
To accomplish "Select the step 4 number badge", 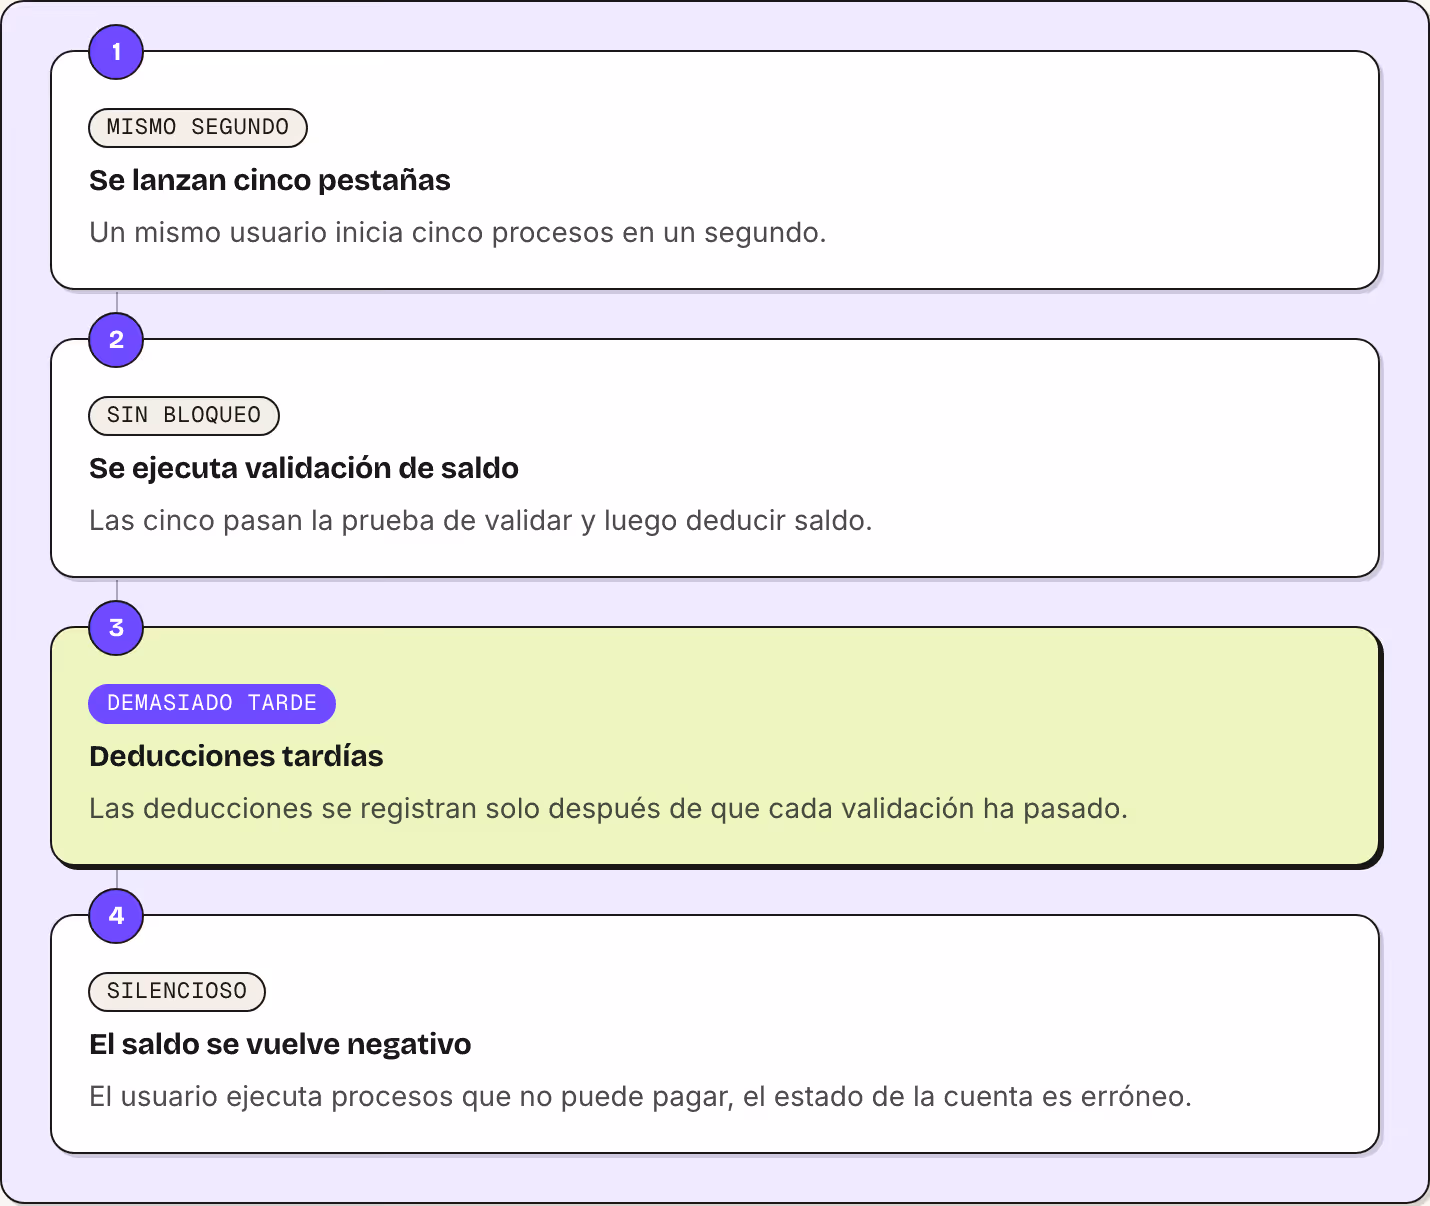I will (116, 916).
